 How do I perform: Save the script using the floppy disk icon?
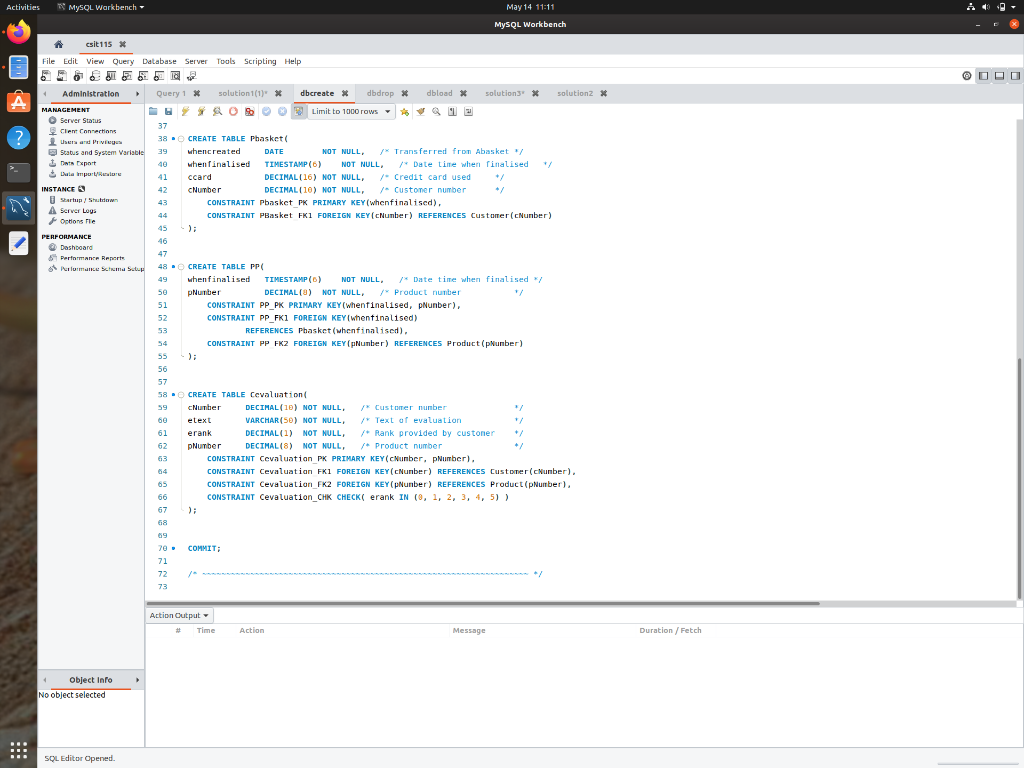pyautogui.click(x=169, y=111)
